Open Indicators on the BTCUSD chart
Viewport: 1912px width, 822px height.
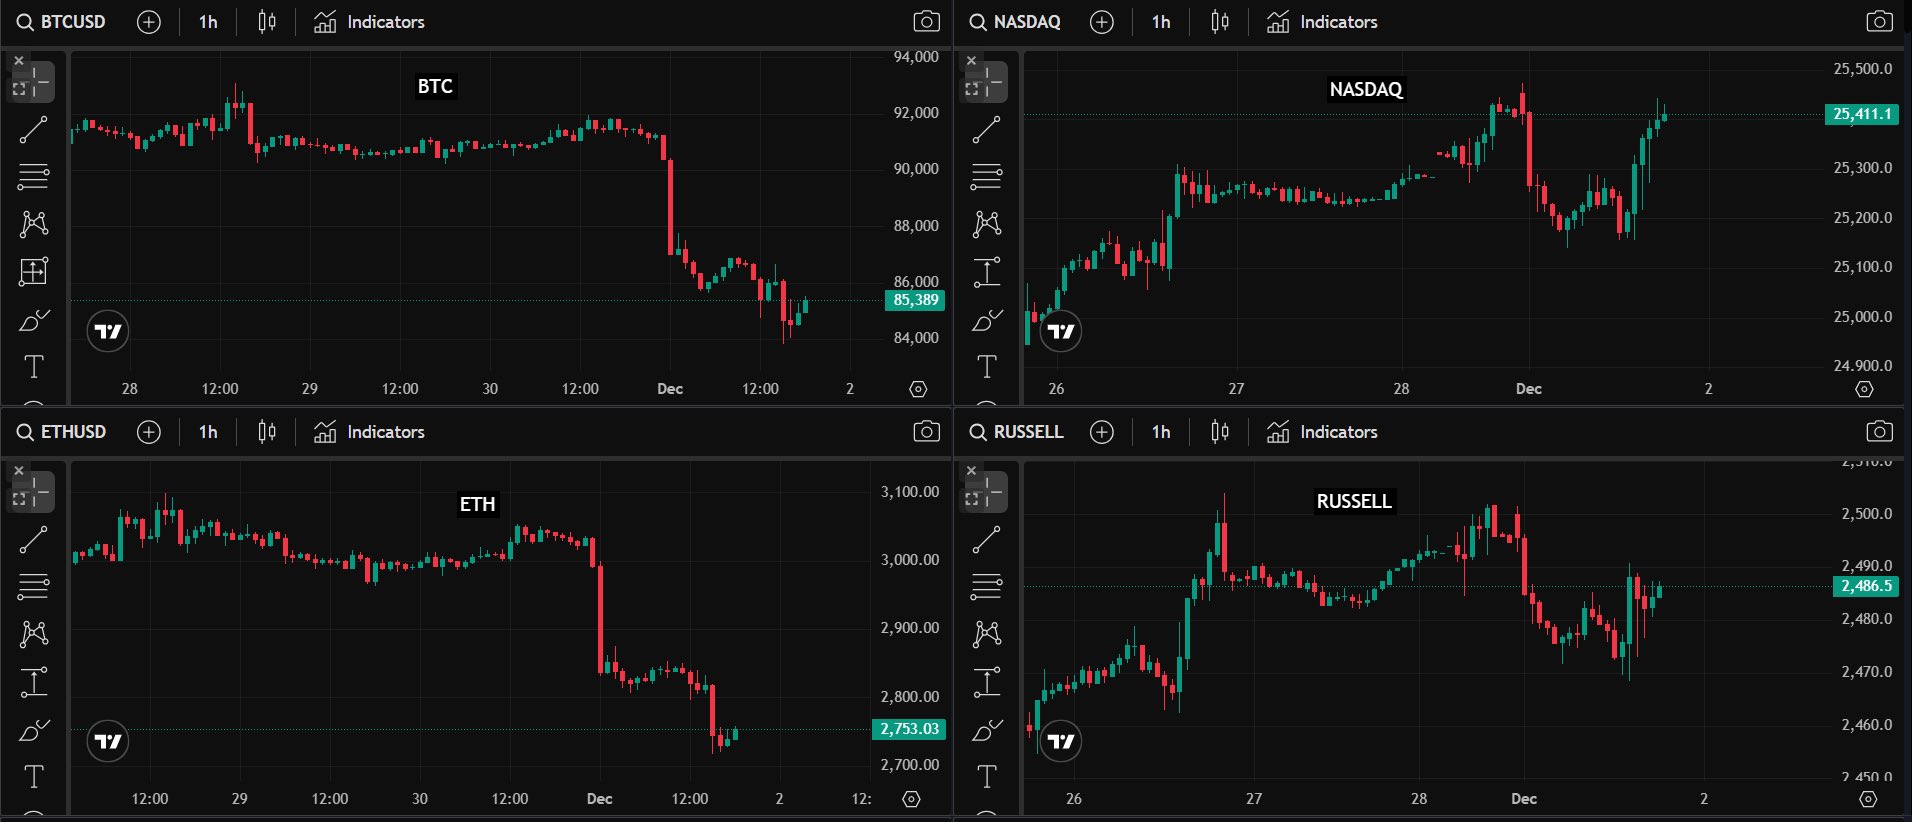click(369, 21)
